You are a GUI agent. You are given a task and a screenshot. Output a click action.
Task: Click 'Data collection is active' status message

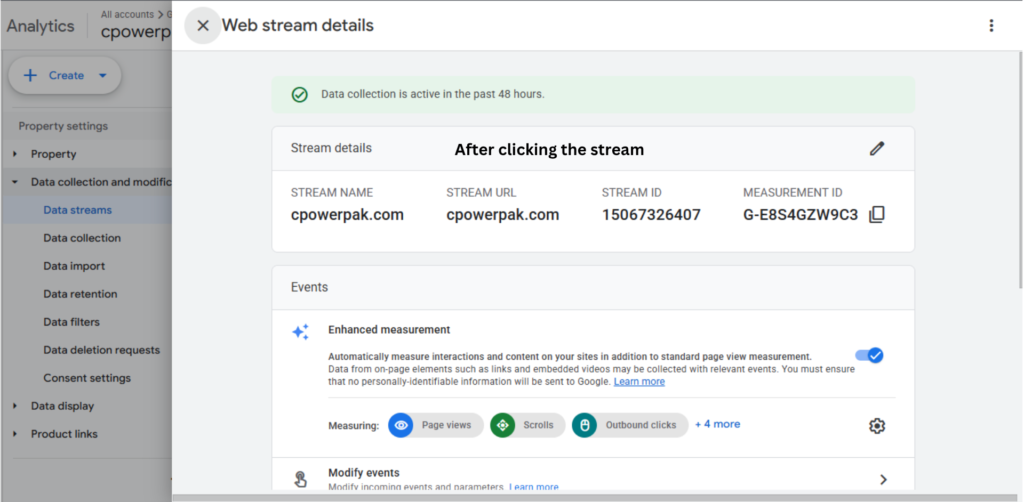coord(432,95)
